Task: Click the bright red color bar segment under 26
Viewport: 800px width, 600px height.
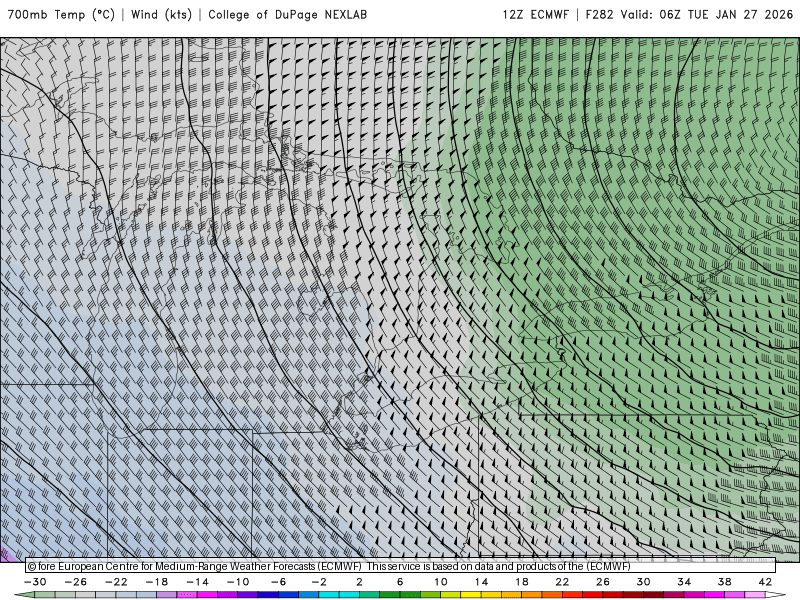Action: tap(593, 595)
